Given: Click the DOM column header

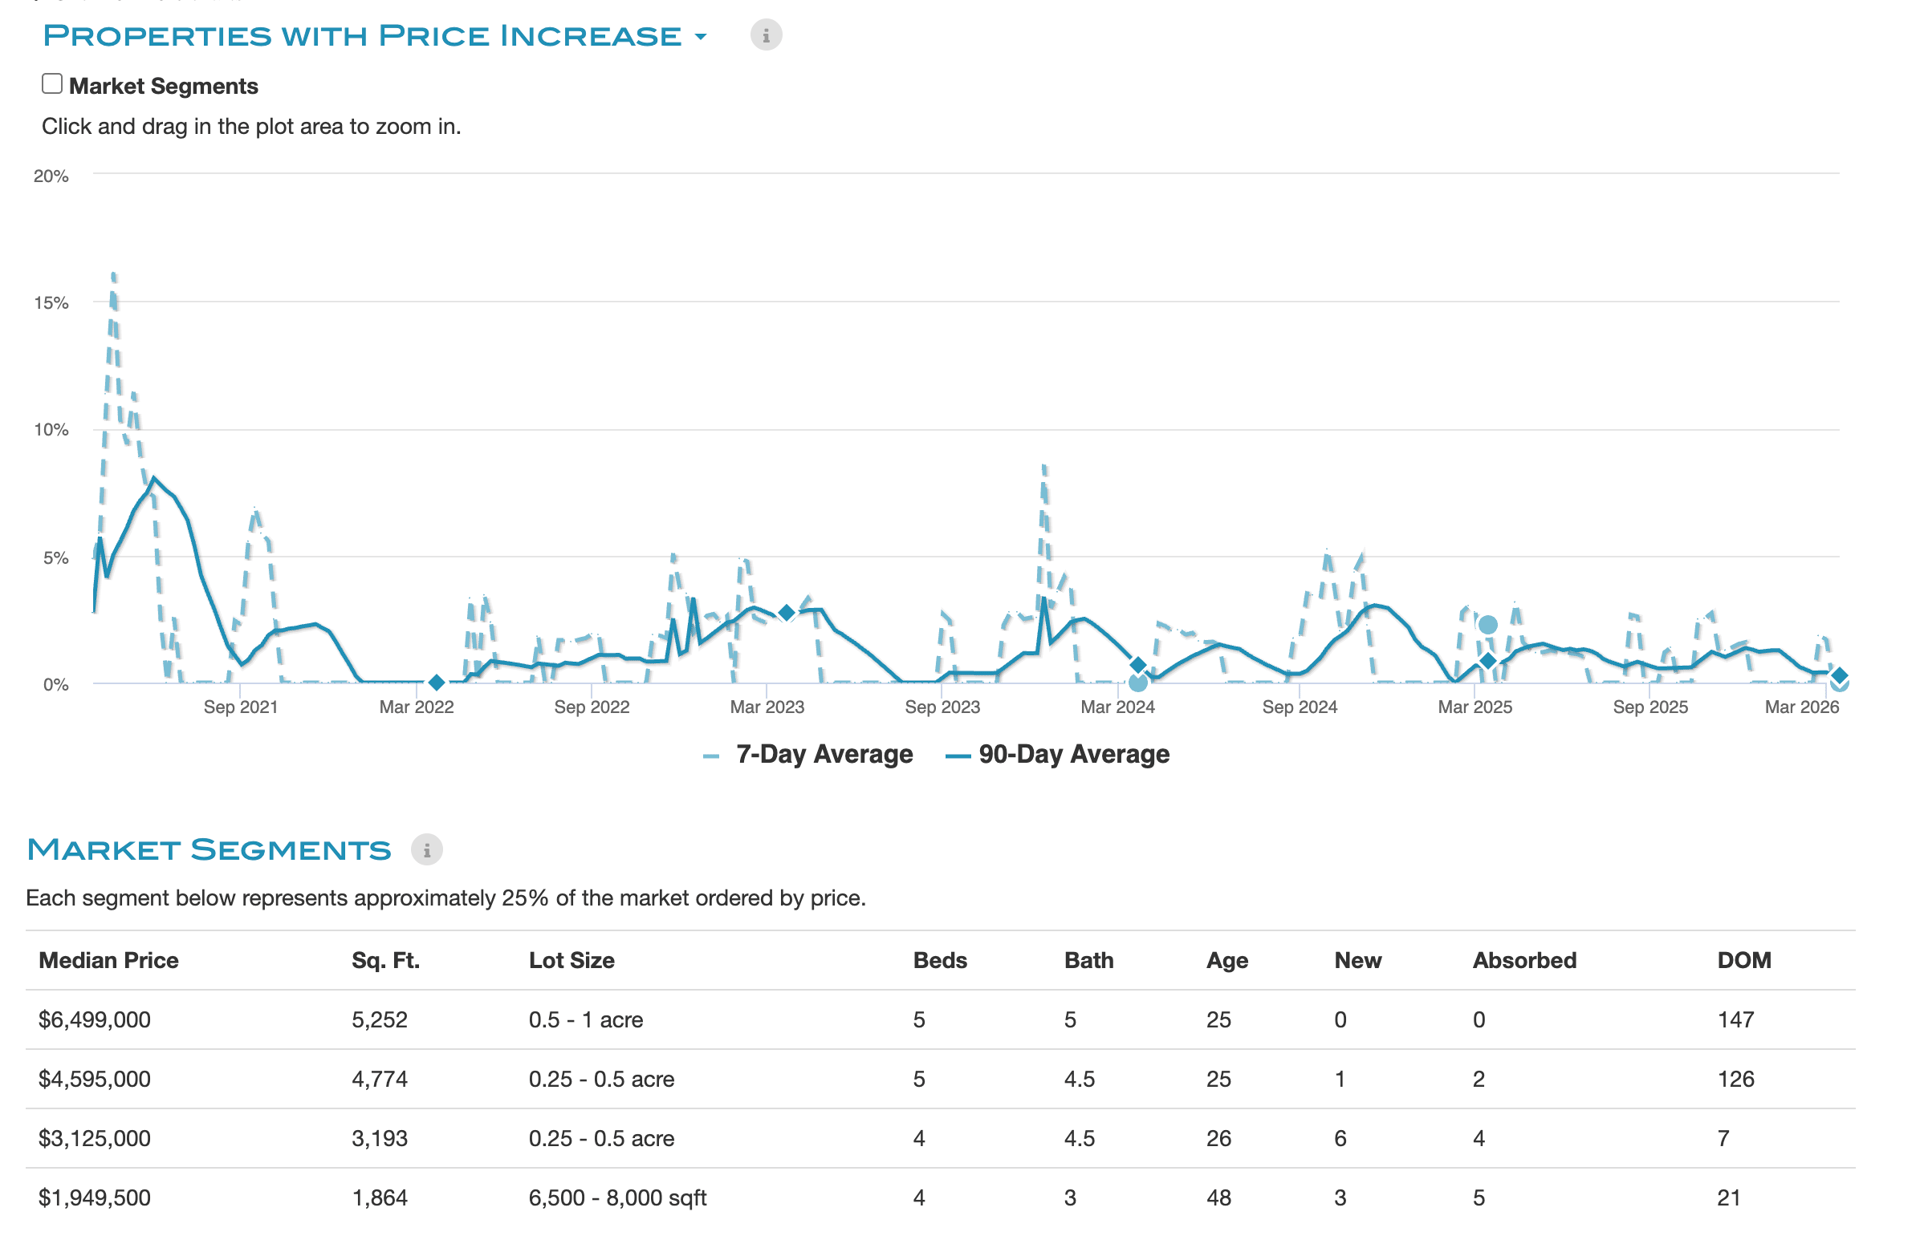Looking at the screenshot, I should point(1743,961).
